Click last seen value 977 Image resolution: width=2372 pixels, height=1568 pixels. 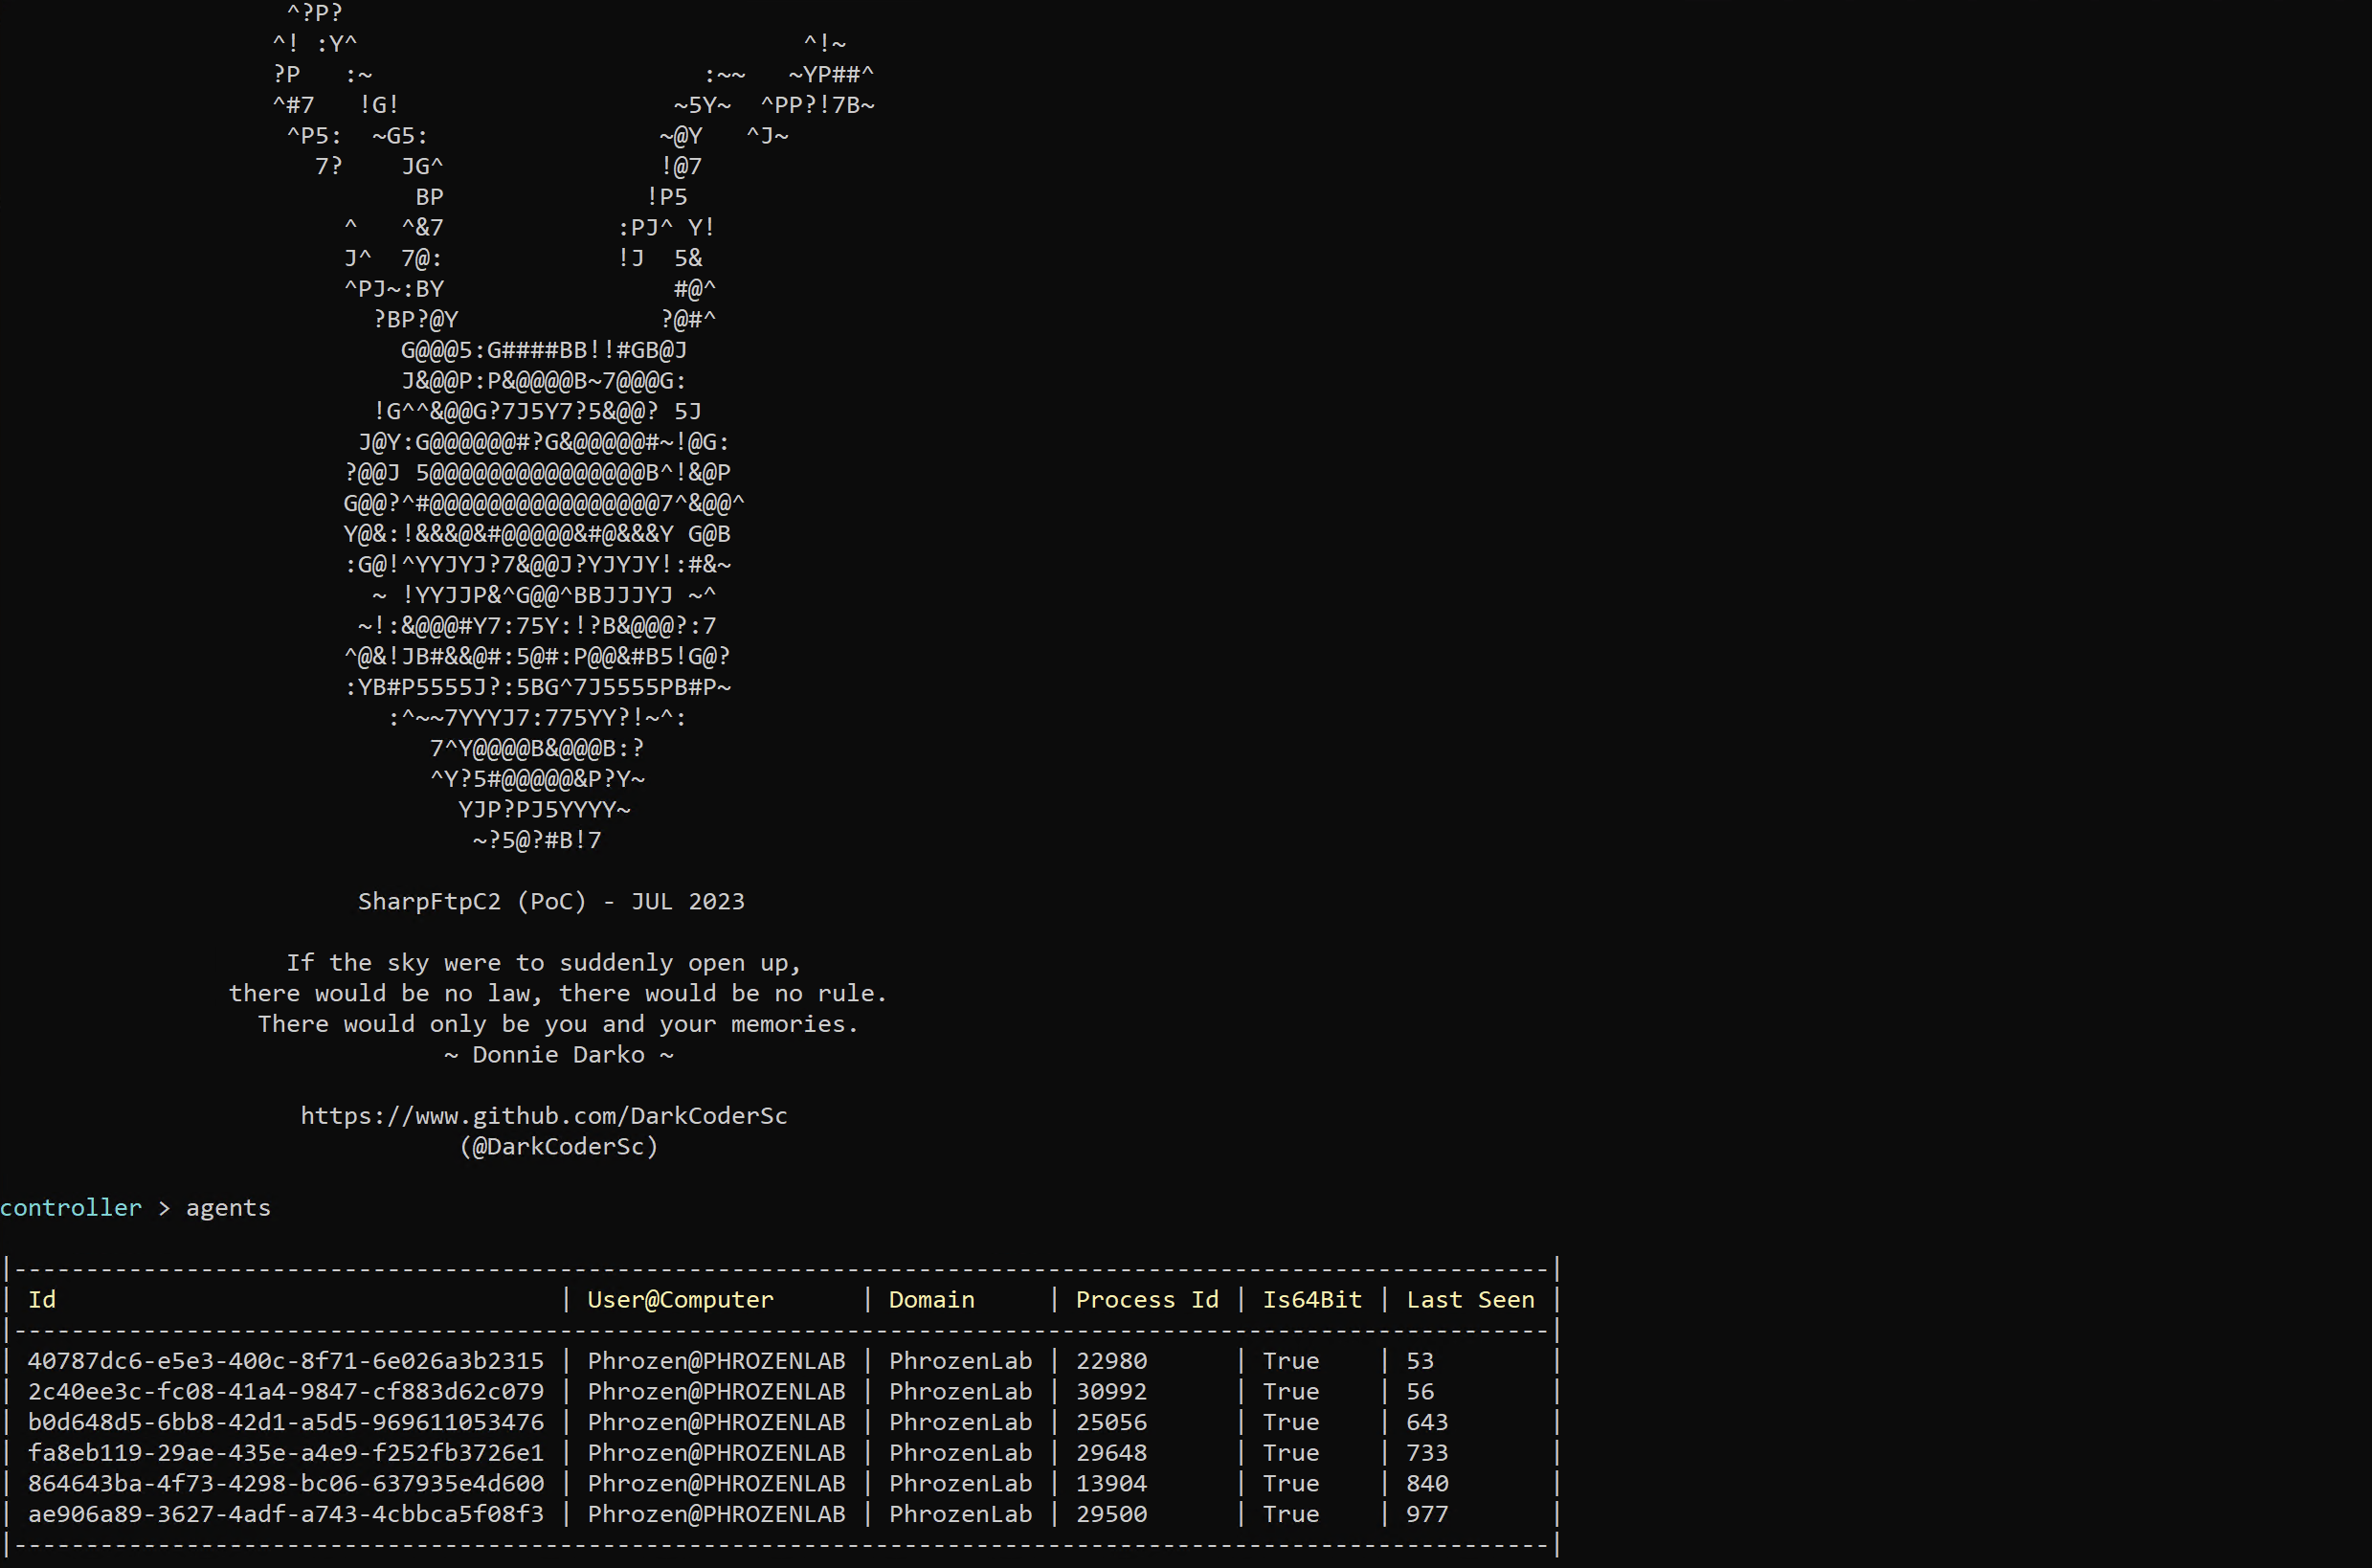pos(1427,1514)
